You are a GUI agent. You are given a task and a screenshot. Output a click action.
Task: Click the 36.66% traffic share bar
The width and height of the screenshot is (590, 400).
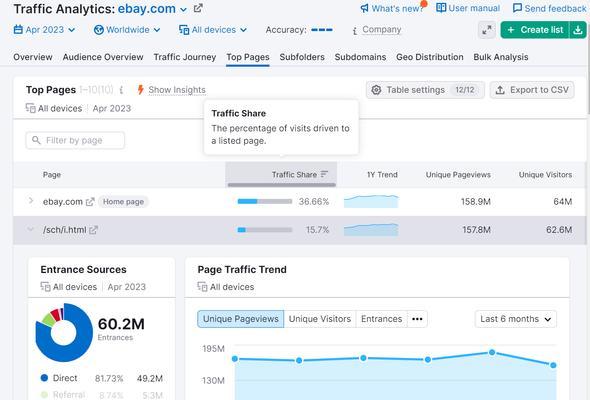tap(265, 201)
